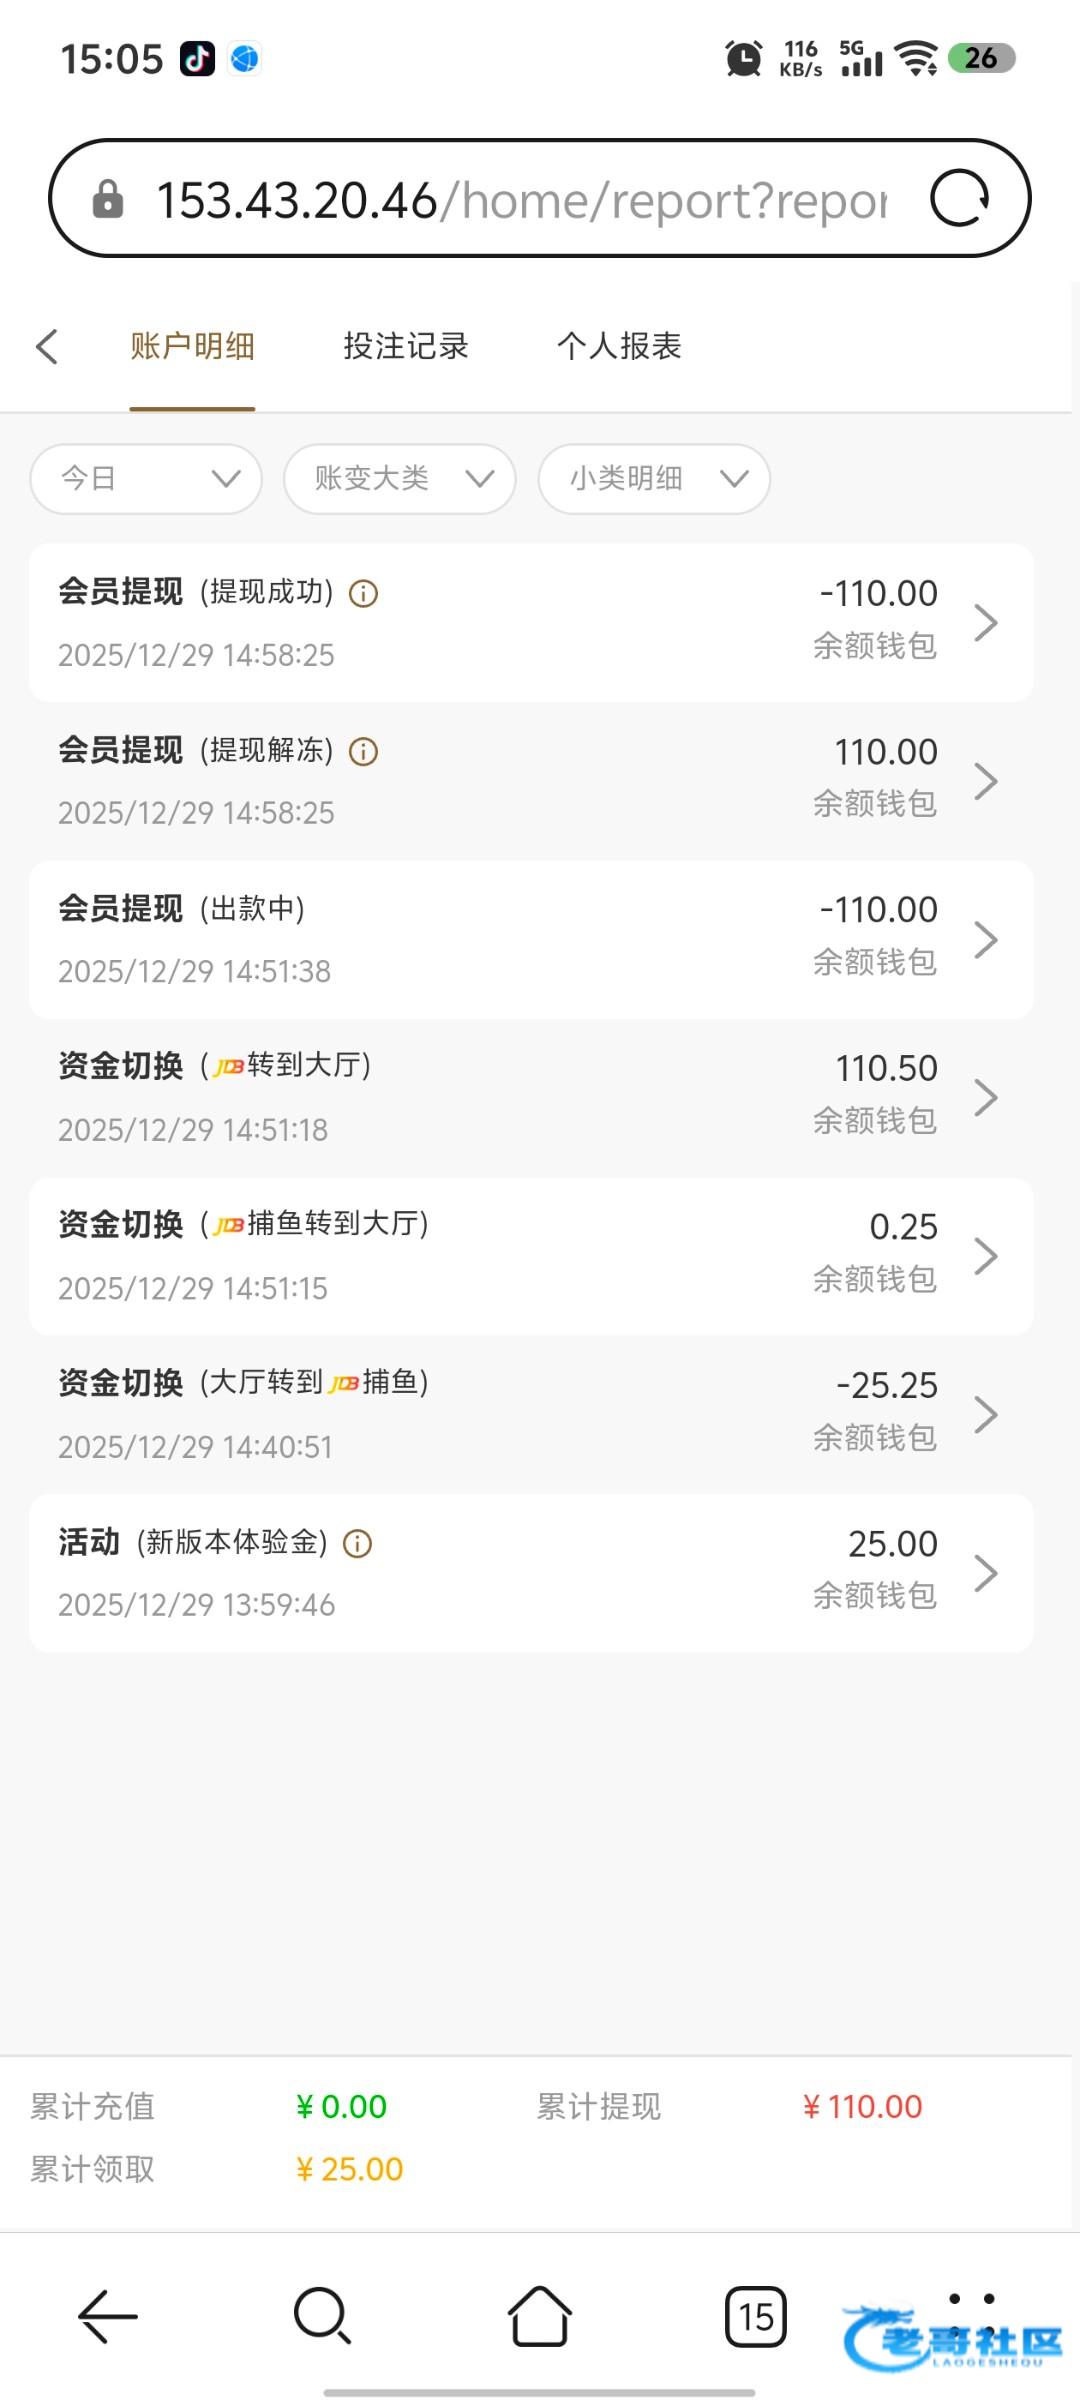Open browser search with magnifier icon

point(322,2316)
